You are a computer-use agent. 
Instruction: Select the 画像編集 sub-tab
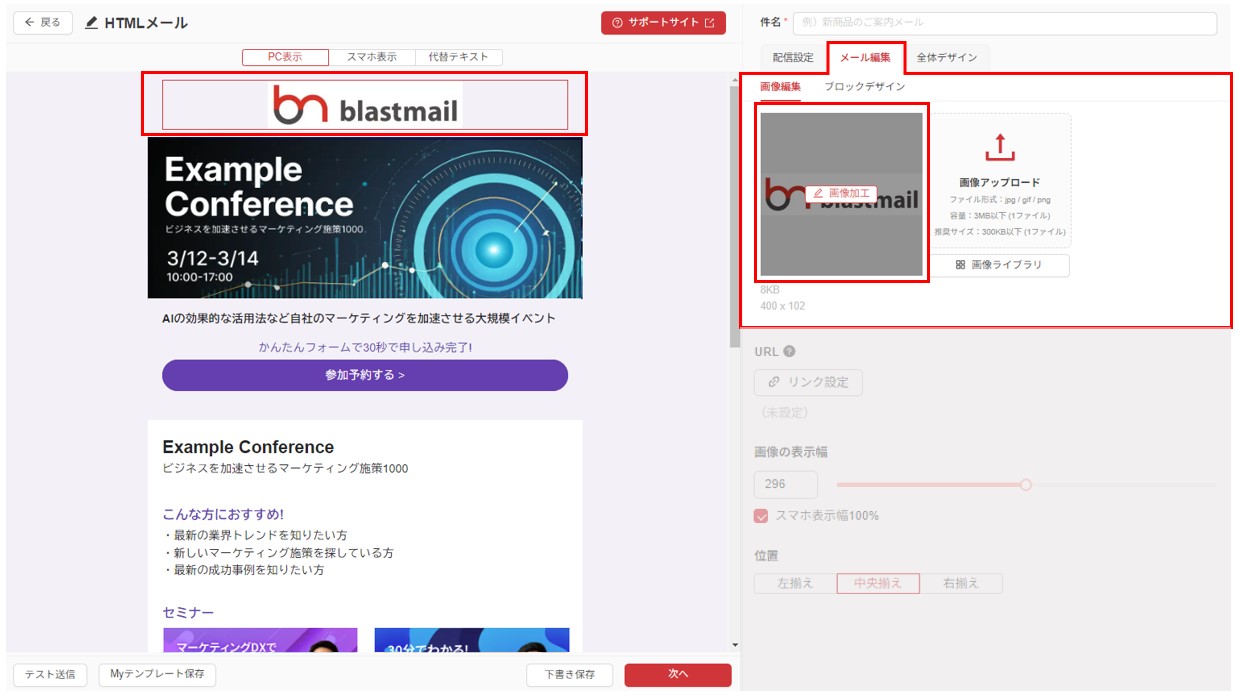780,87
